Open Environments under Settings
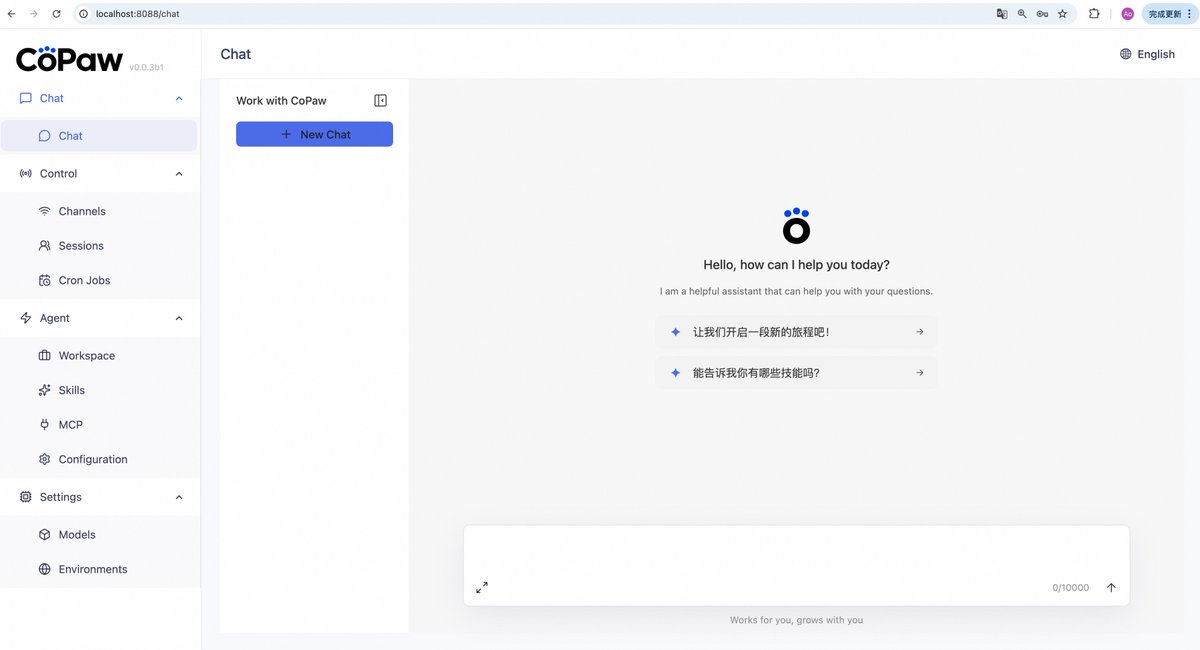1200x650 pixels. 92,568
